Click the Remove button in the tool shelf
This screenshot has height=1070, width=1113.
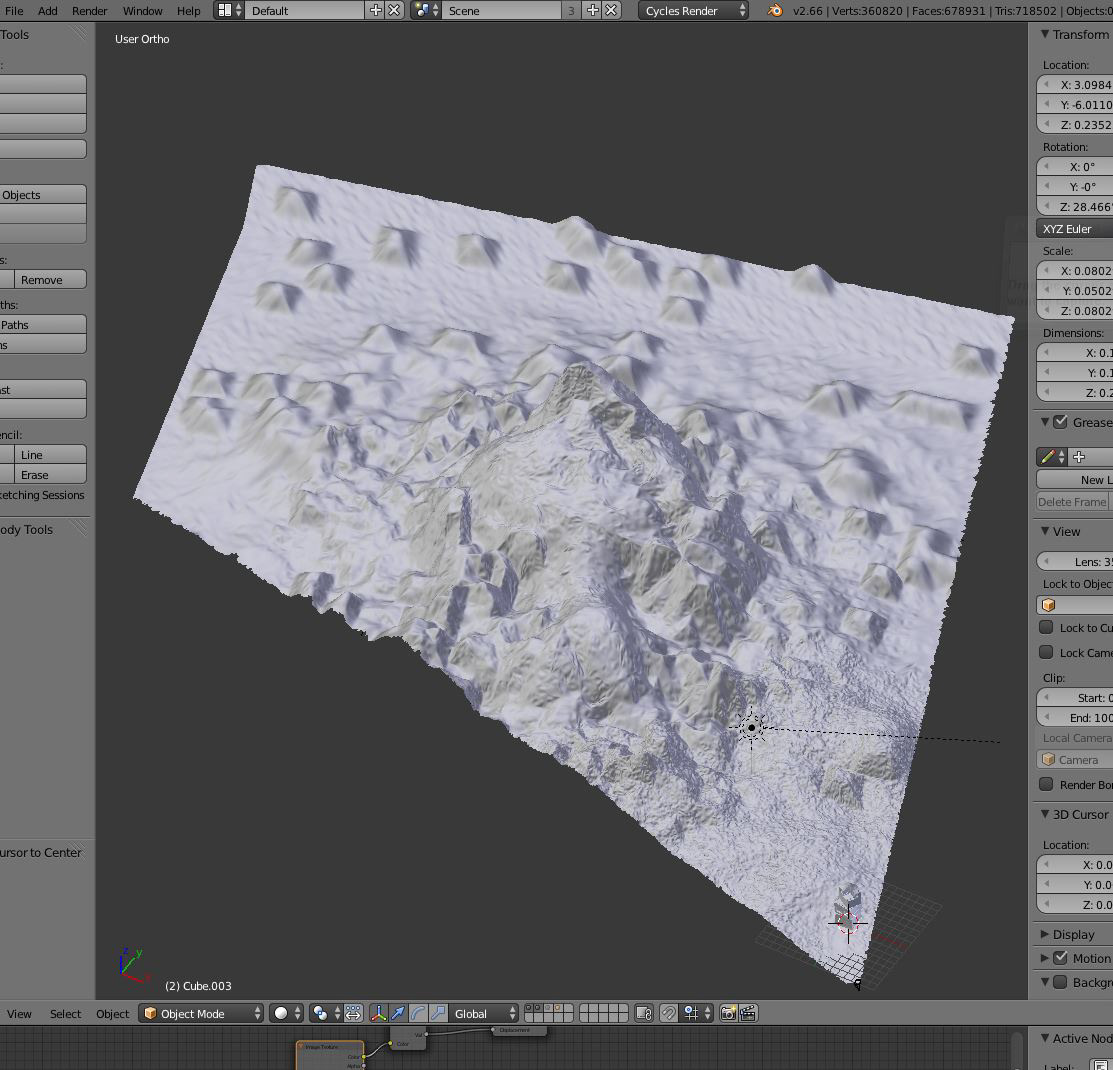pyautogui.click(x=50, y=280)
